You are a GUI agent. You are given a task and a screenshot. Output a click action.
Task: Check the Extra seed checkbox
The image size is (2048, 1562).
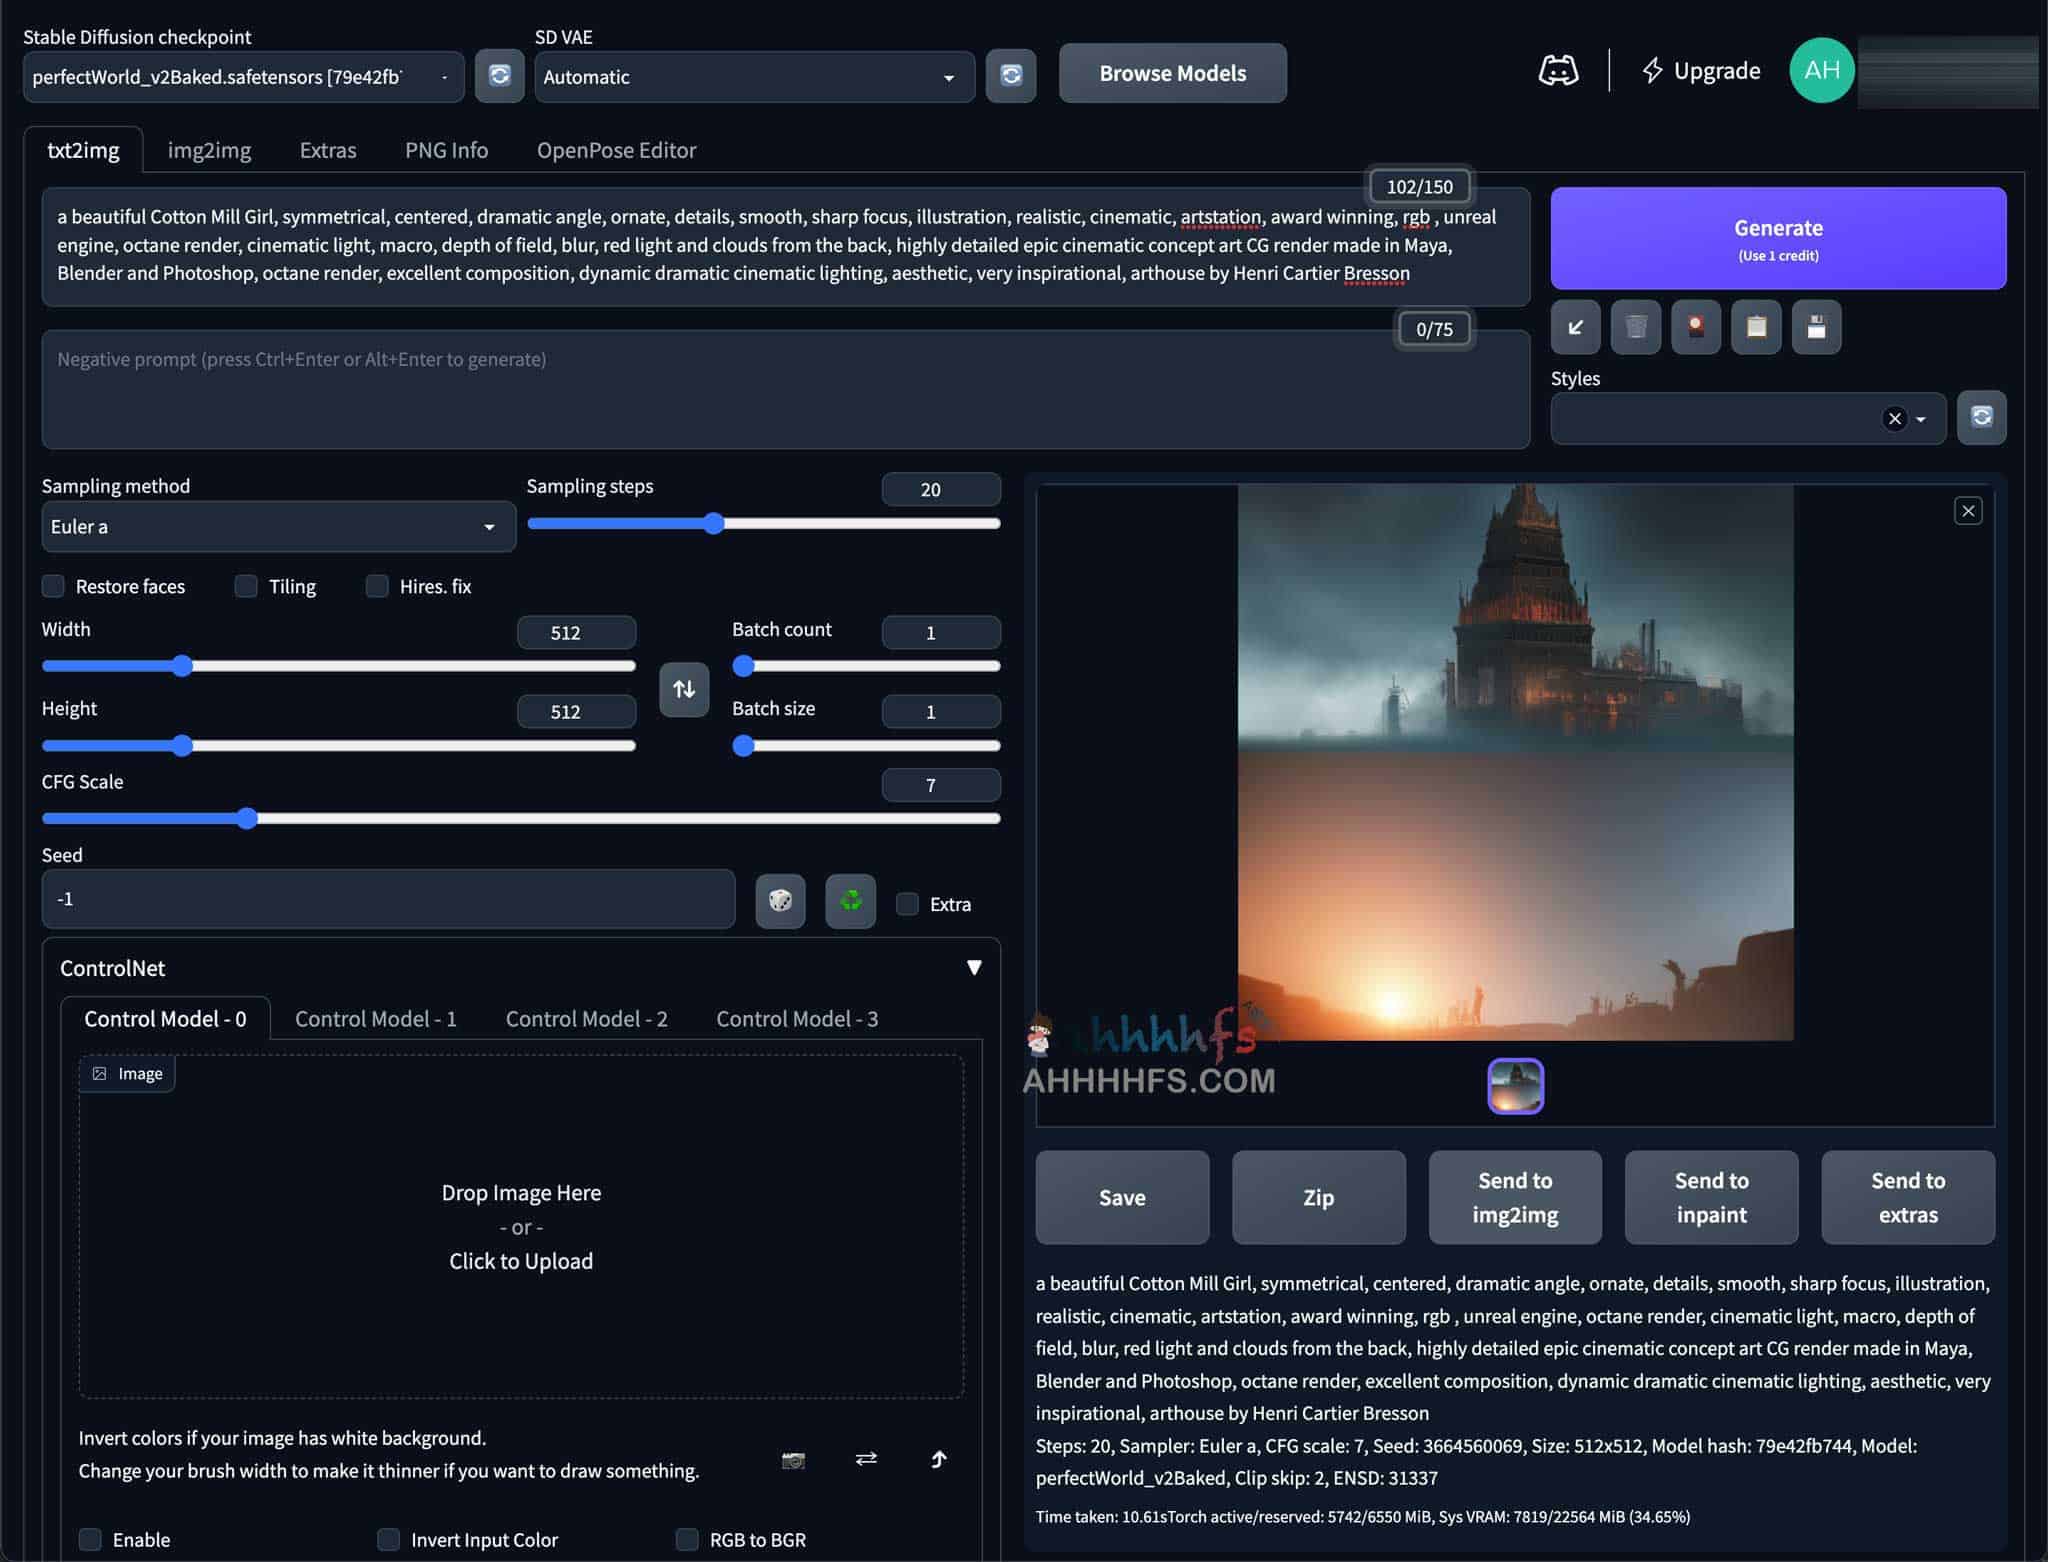[x=907, y=904]
